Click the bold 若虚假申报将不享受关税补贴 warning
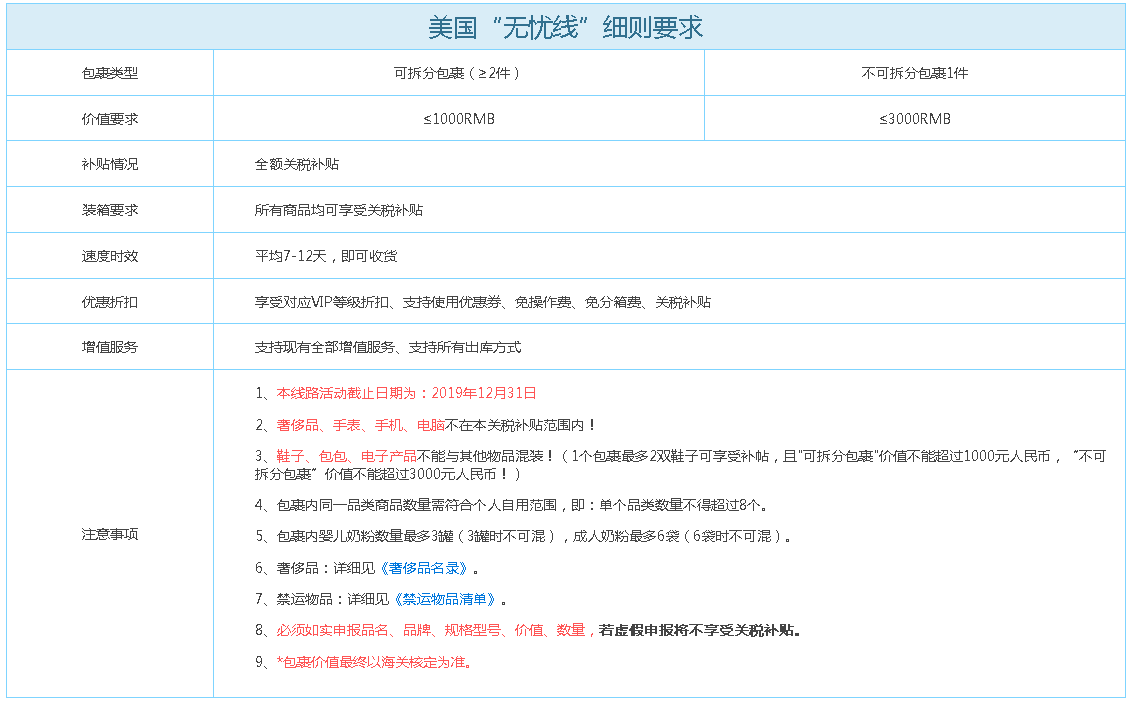The width and height of the screenshot is (1133, 704). (699, 630)
